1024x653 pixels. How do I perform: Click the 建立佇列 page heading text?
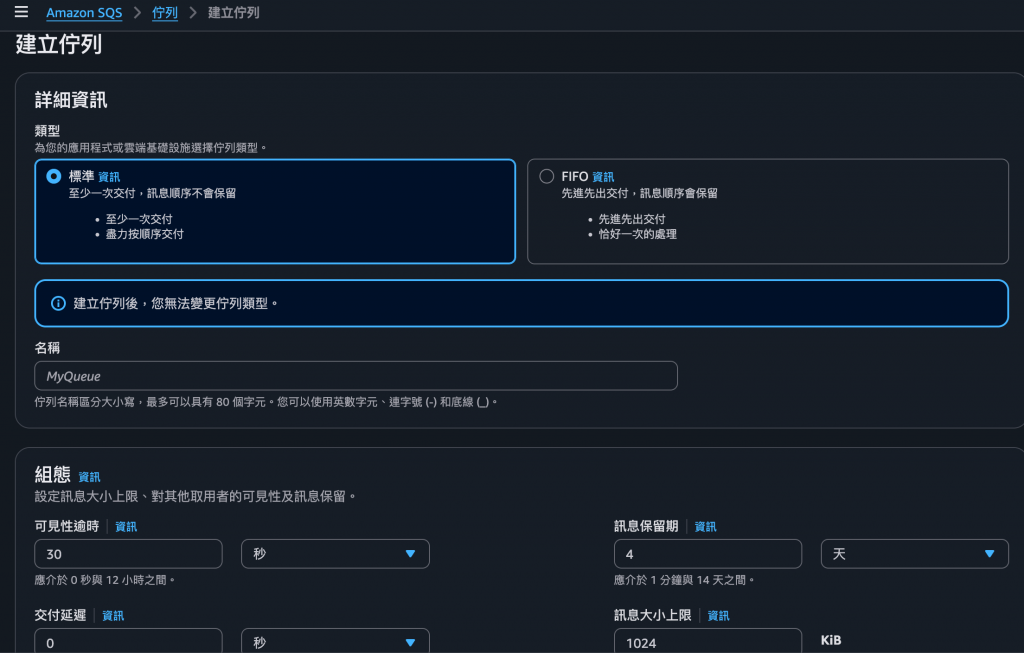tap(59, 44)
